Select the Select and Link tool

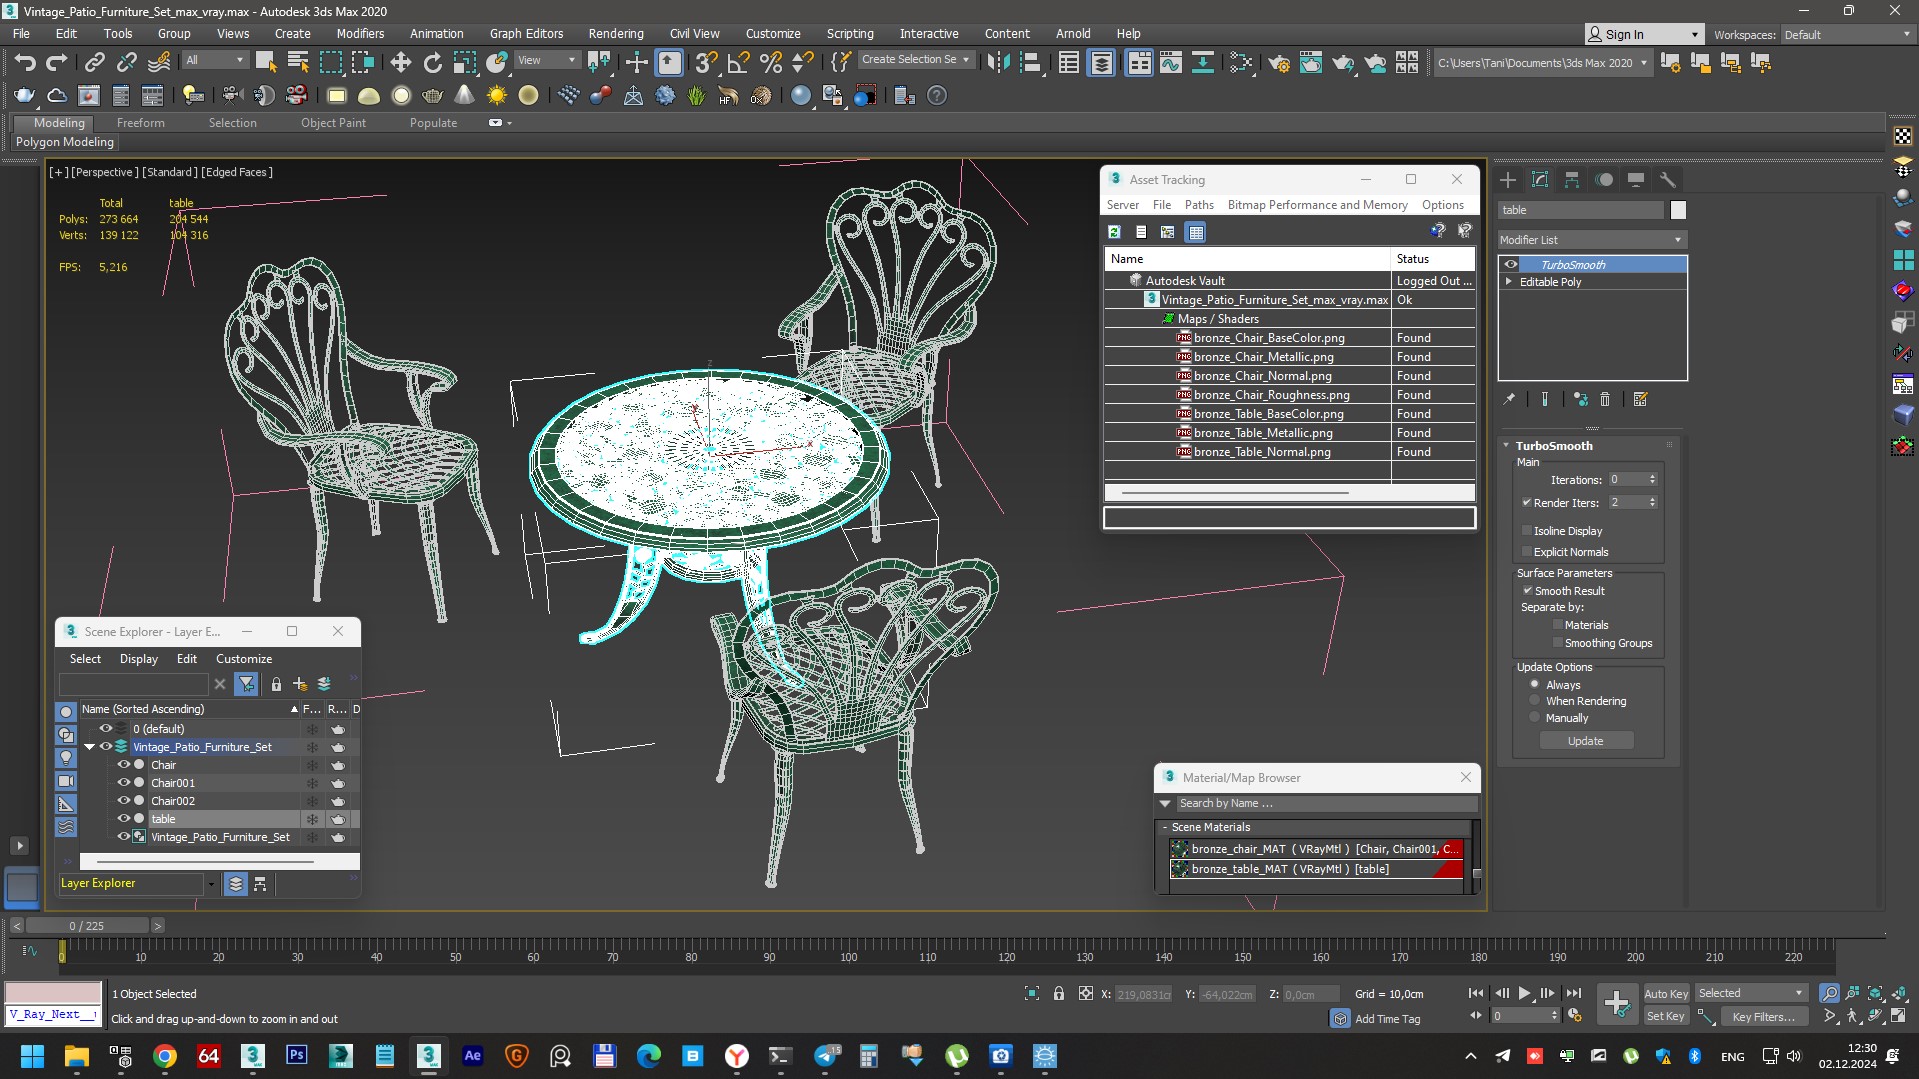pyautogui.click(x=94, y=63)
